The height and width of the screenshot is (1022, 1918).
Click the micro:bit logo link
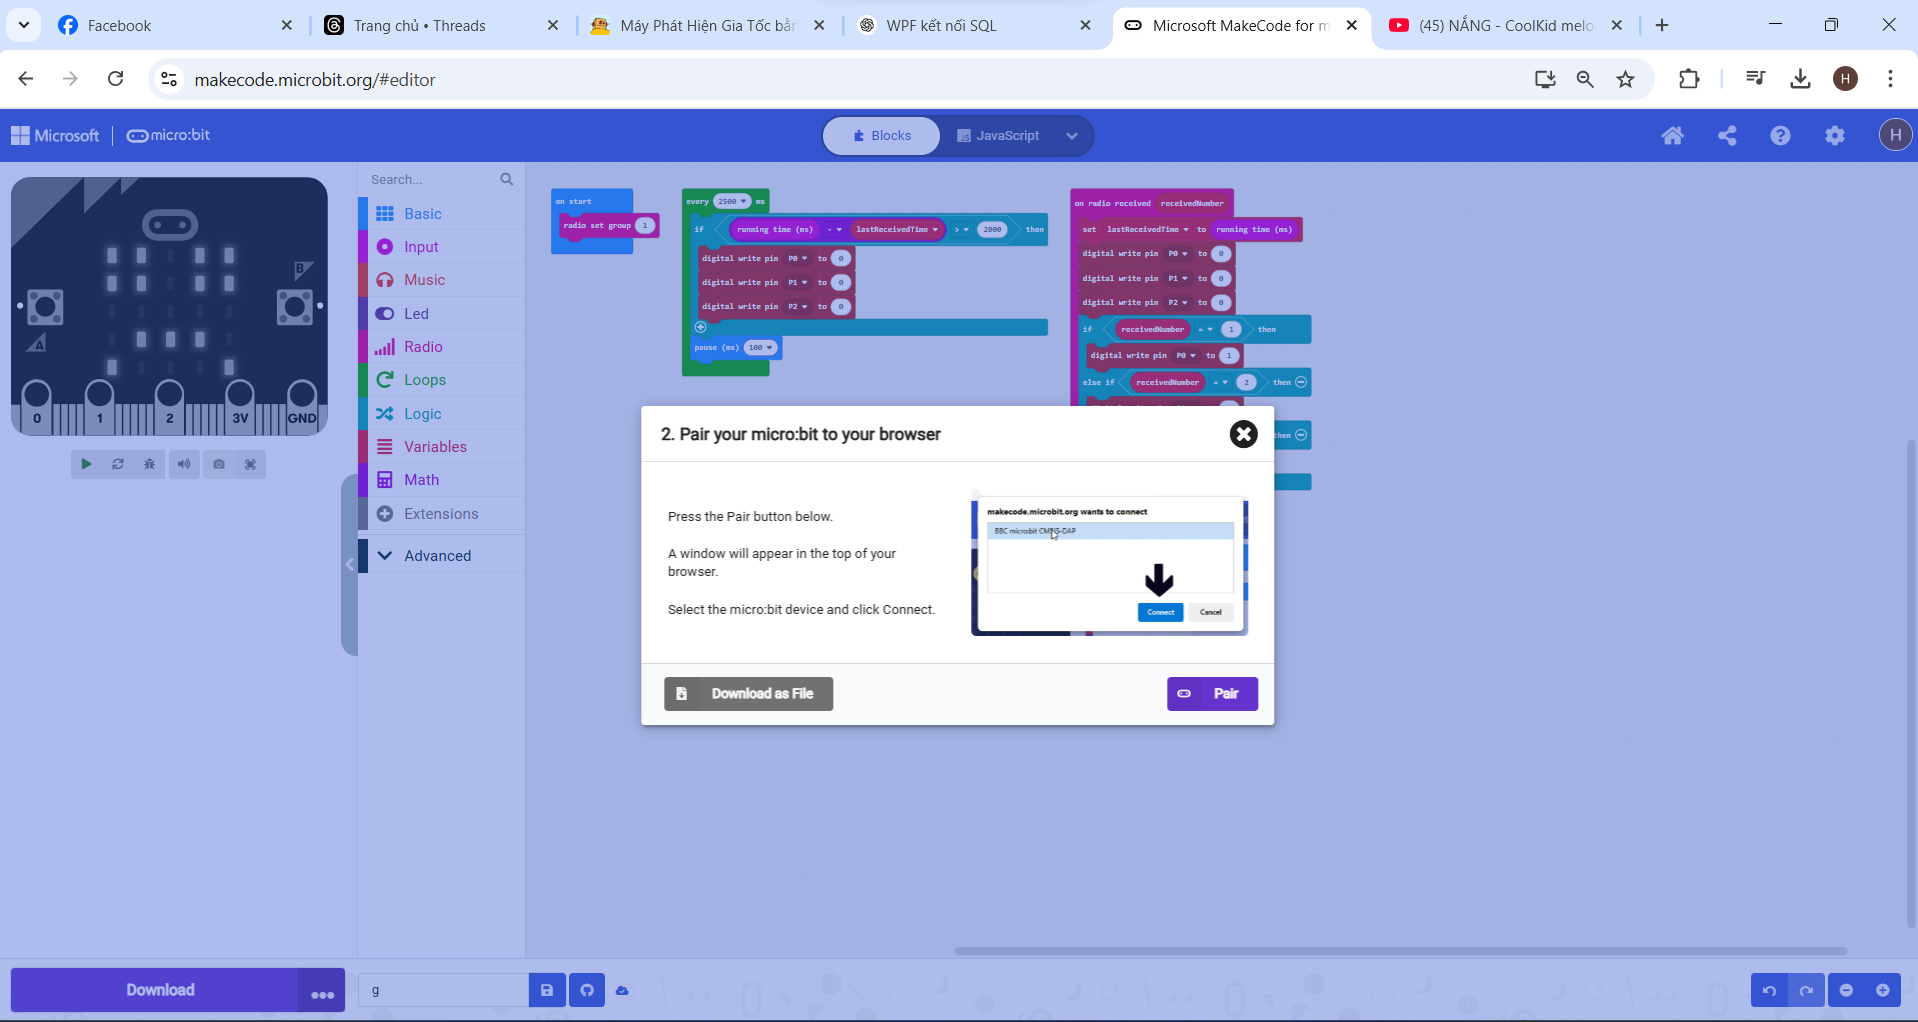[x=168, y=136]
